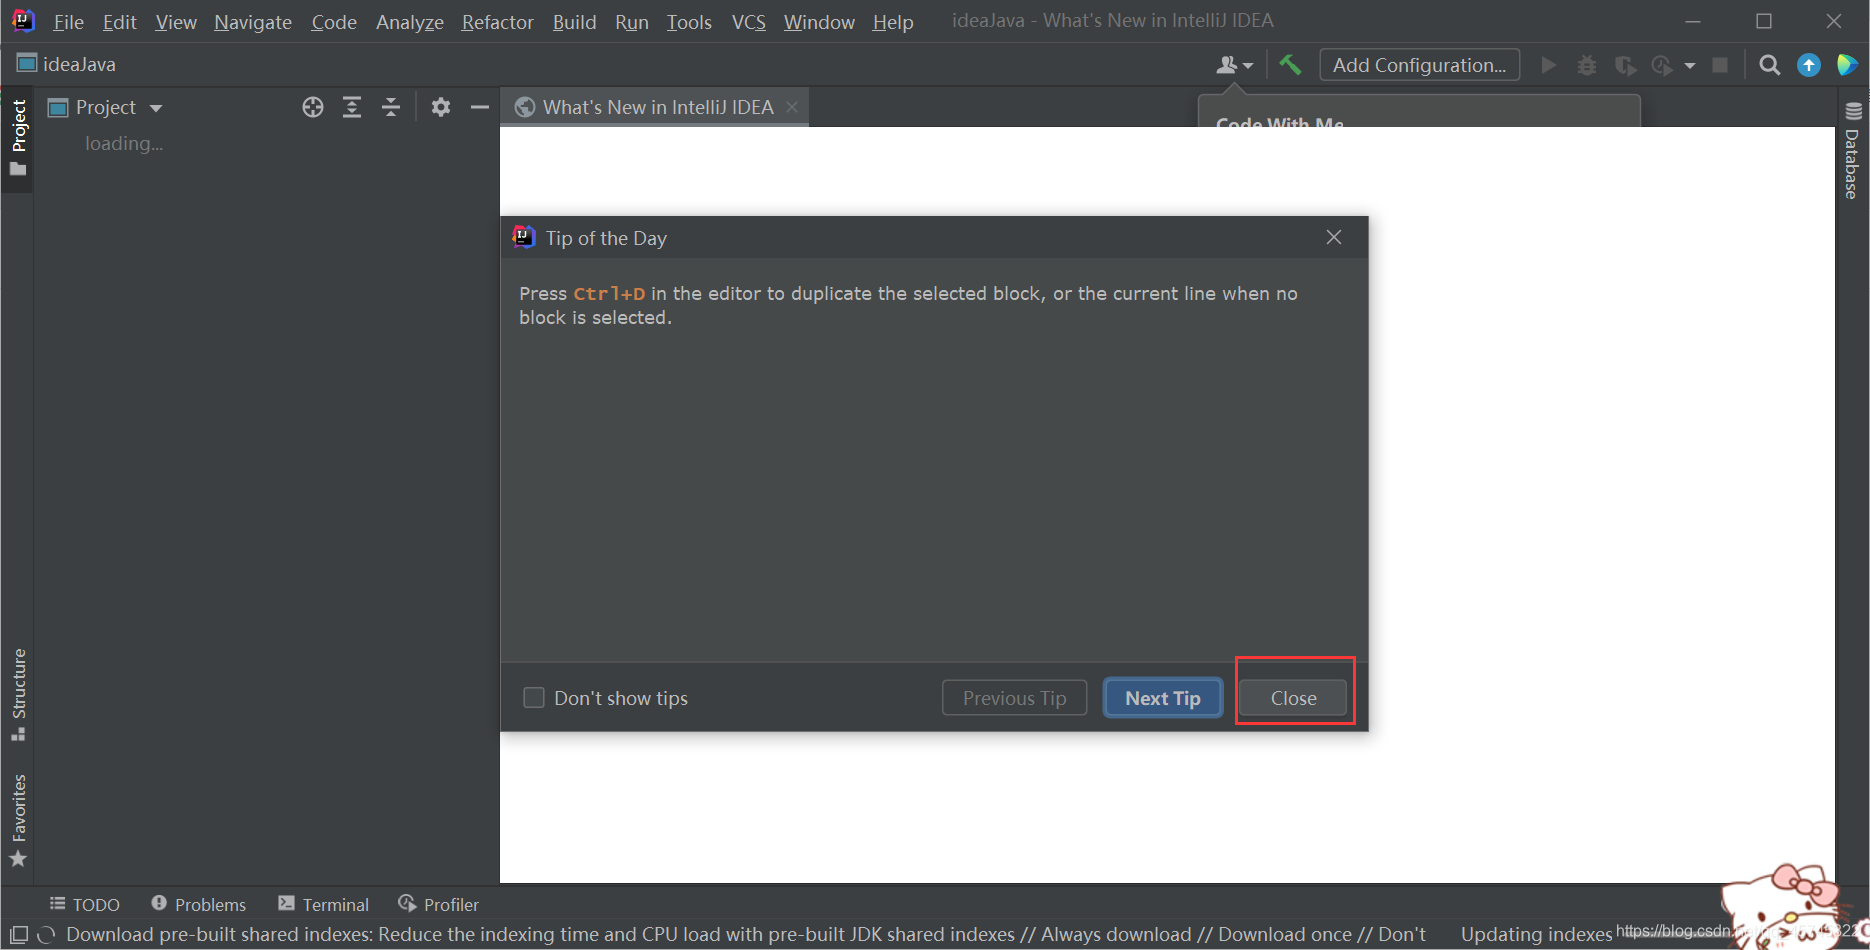
Task: Click the Close button in tip dialog
Action: point(1293,698)
